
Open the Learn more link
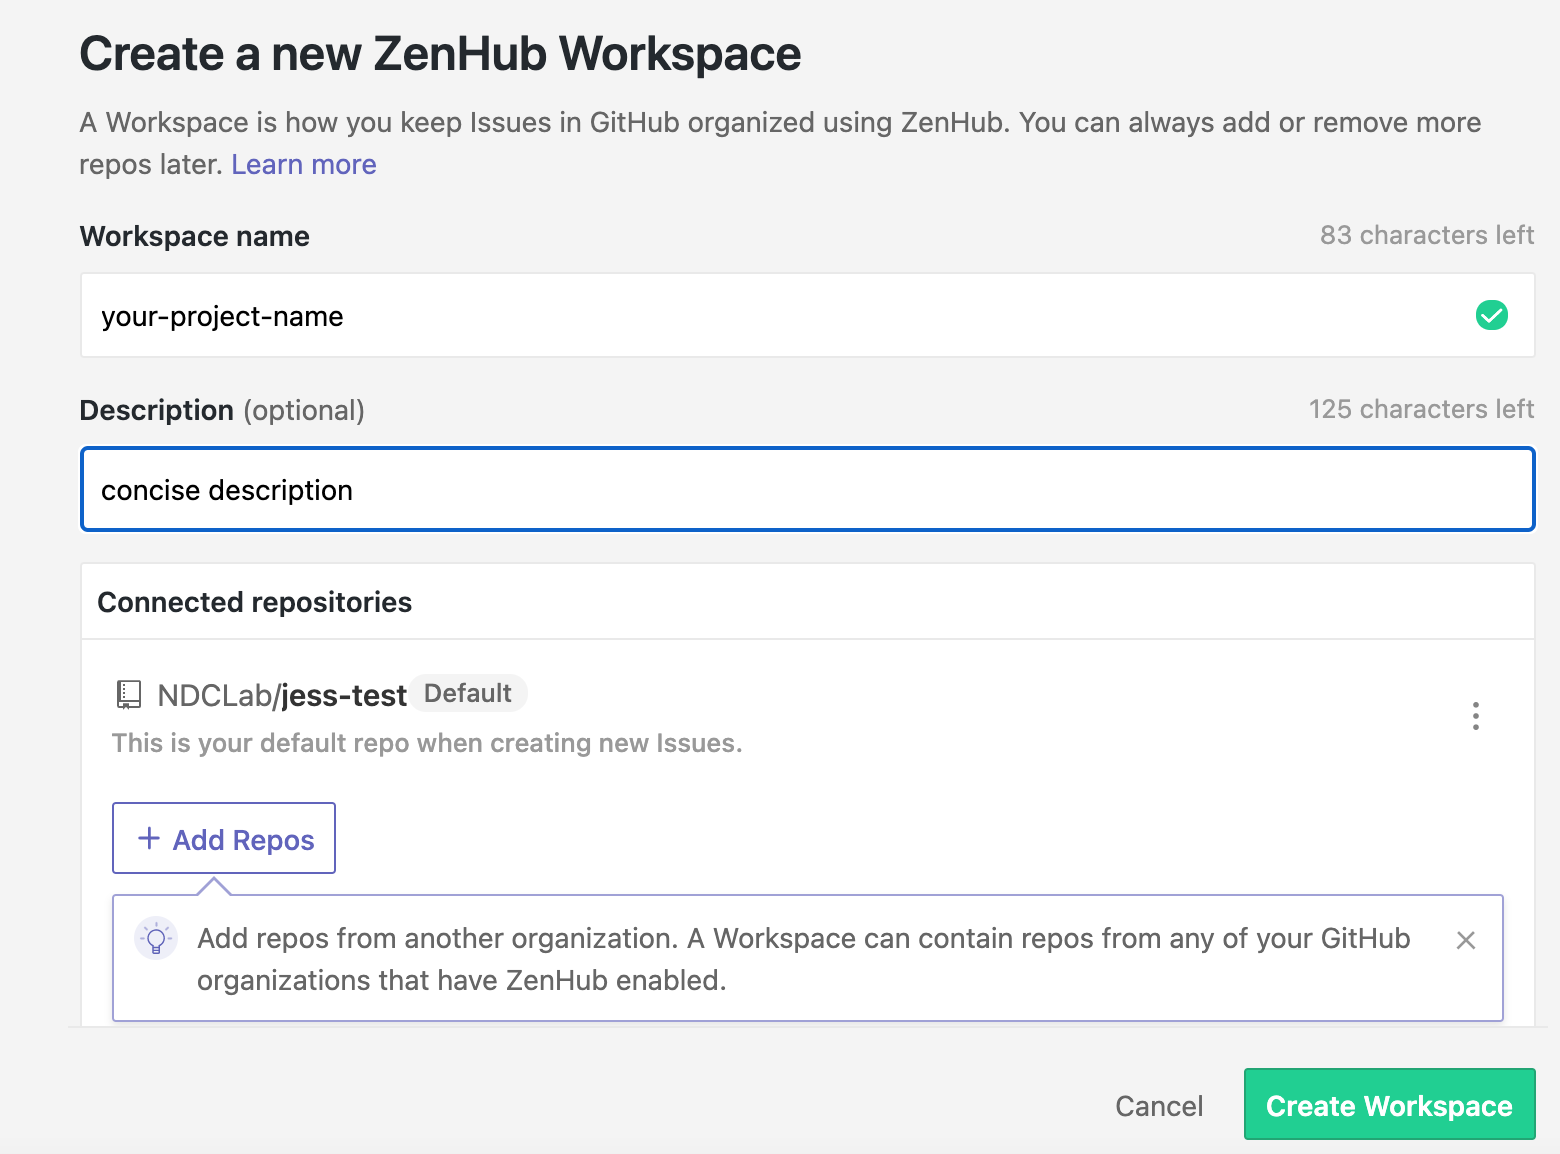(x=304, y=165)
